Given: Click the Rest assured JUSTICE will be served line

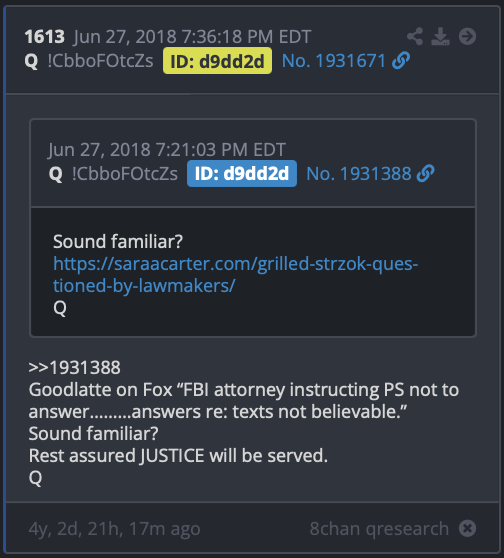Looking at the screenshot, I should (178, 456).
